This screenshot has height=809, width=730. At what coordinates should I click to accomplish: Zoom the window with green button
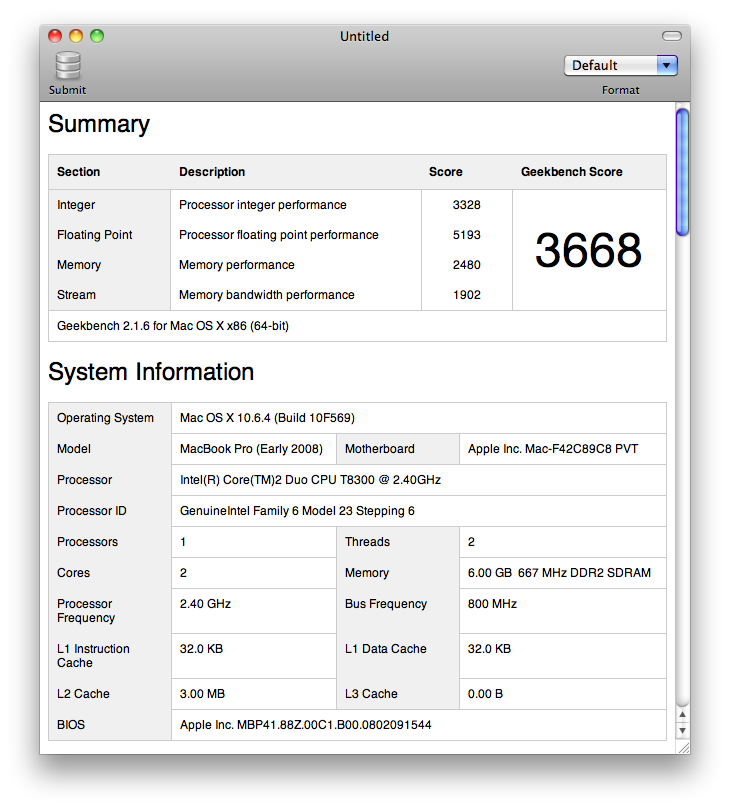point(97,36)
